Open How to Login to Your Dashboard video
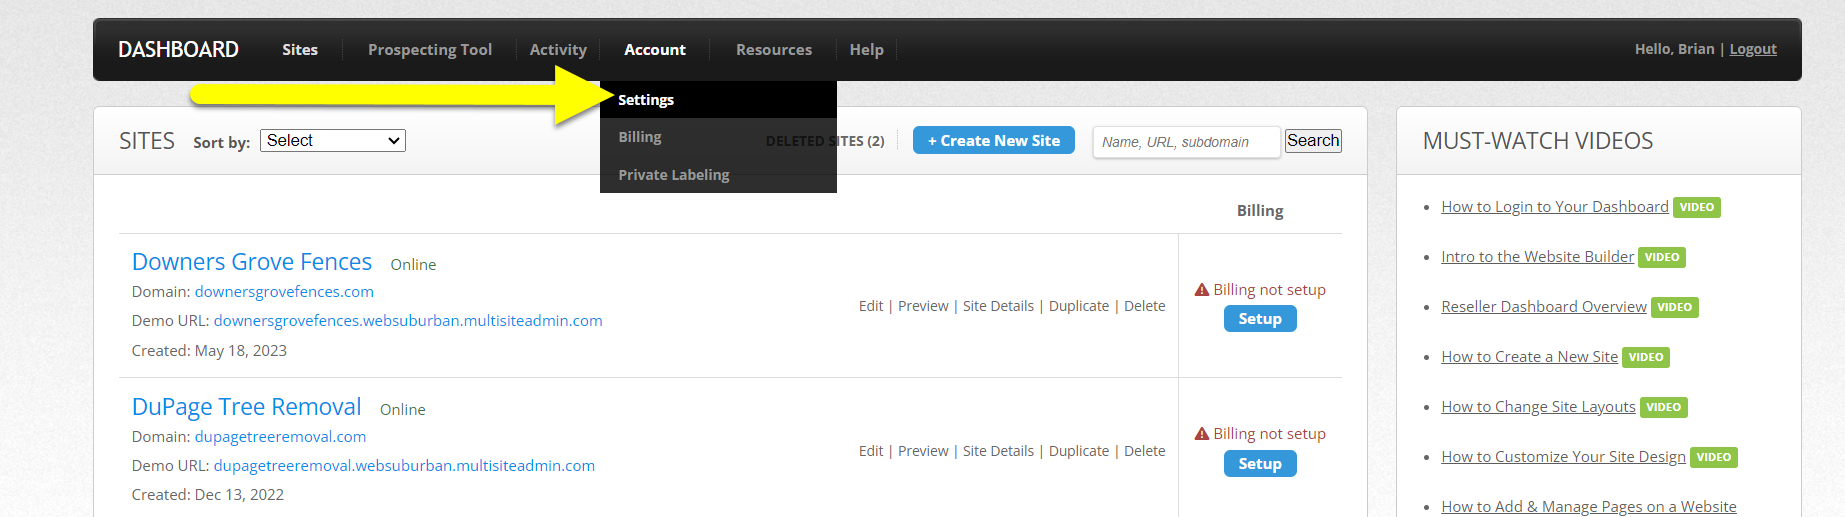The height and width of the screenshot is (517, 1845). point(1555,207)
